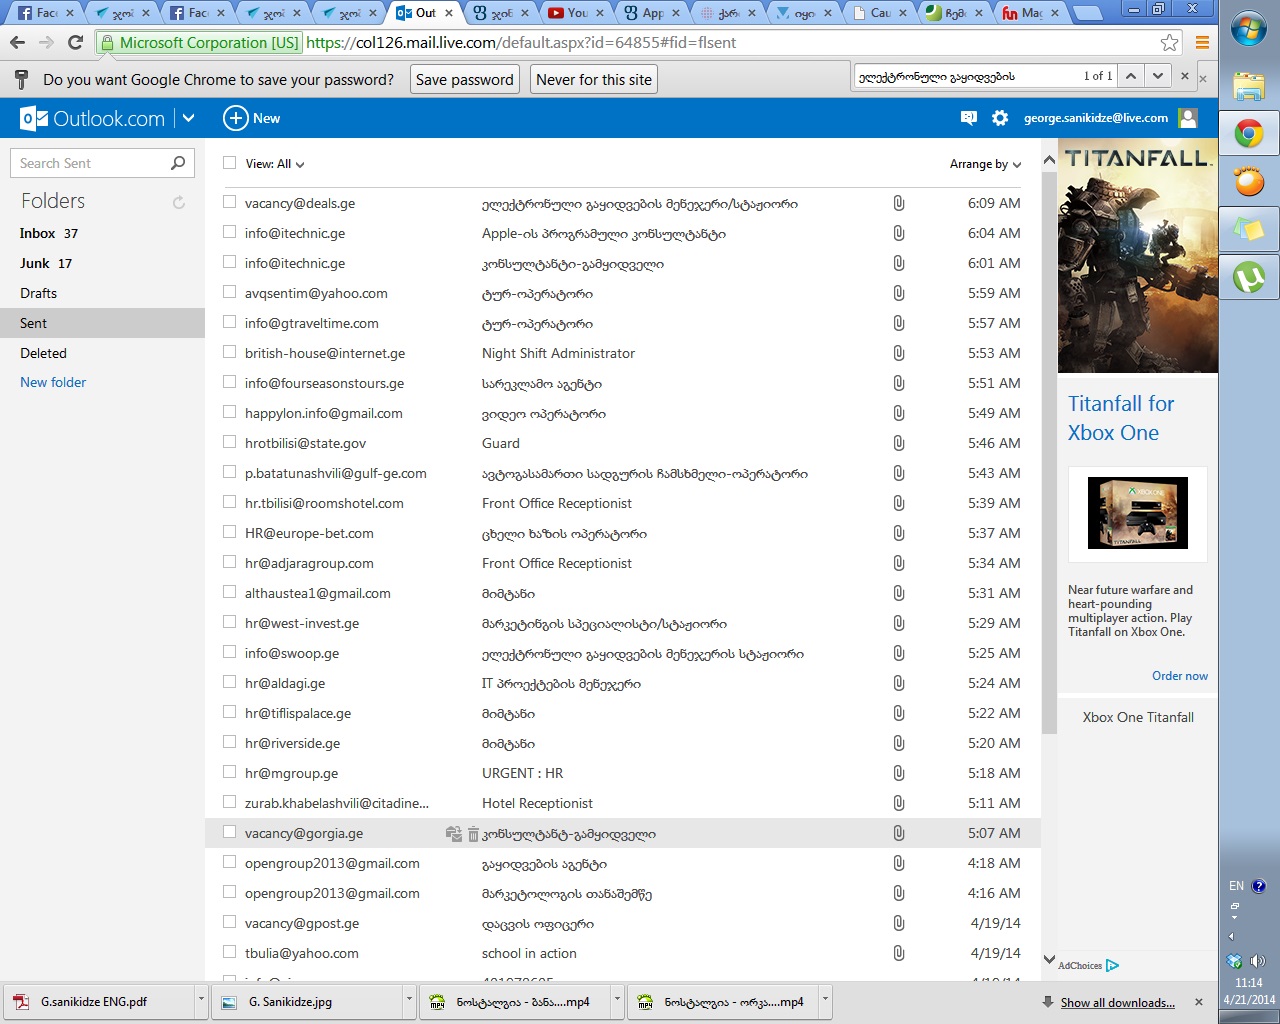The width and height of the screenshot is (1280, 1024).
Task: Select the hrotbilisi@state.gov message checkbox
Action: click(230, 442)
